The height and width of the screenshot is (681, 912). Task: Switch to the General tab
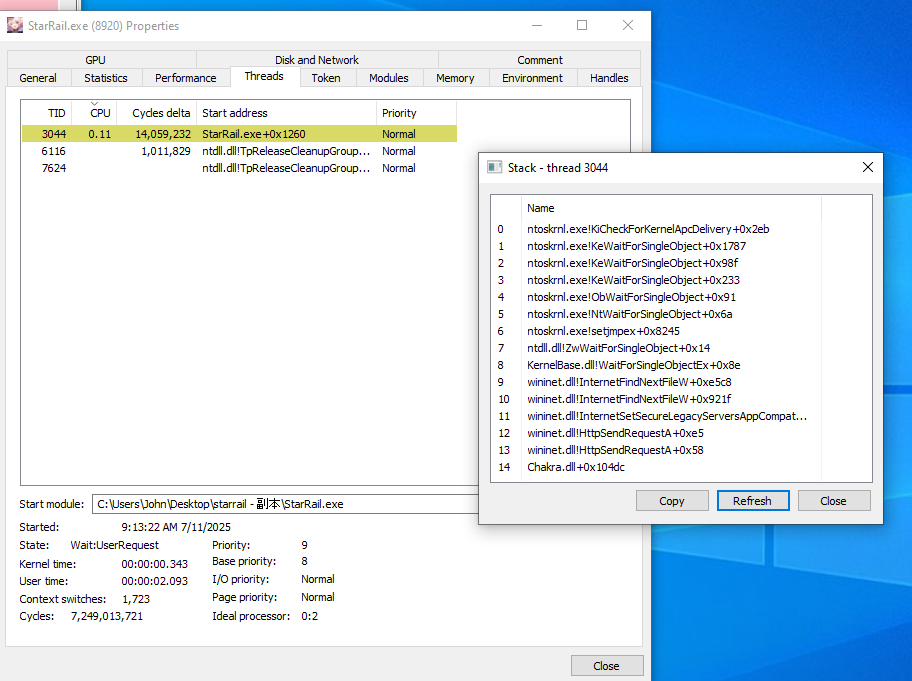click(x=38, y=78)
